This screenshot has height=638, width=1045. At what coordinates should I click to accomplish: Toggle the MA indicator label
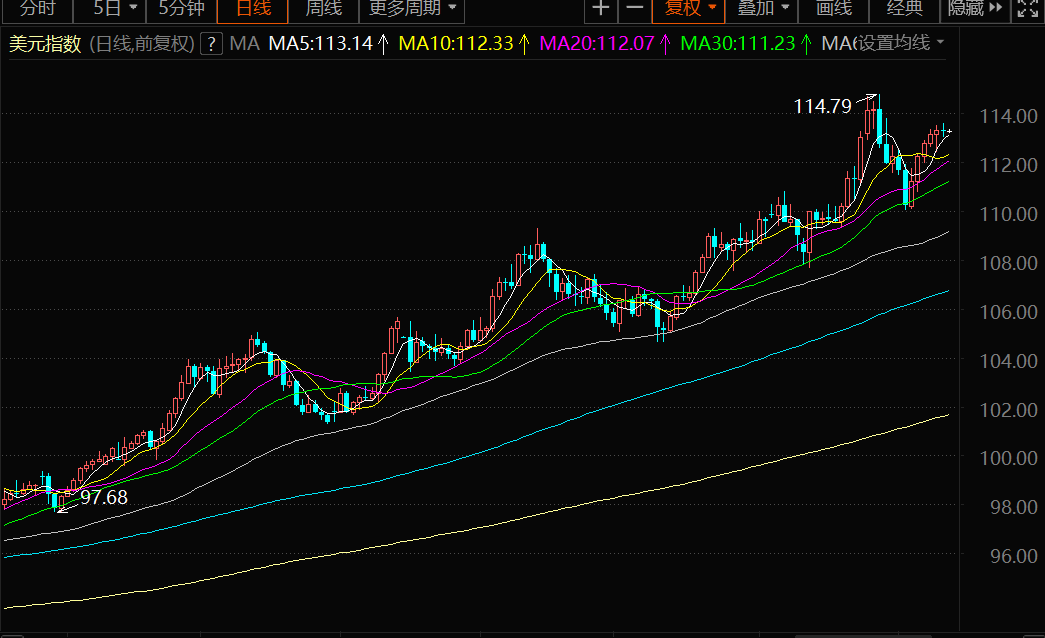tap(245, 44)
